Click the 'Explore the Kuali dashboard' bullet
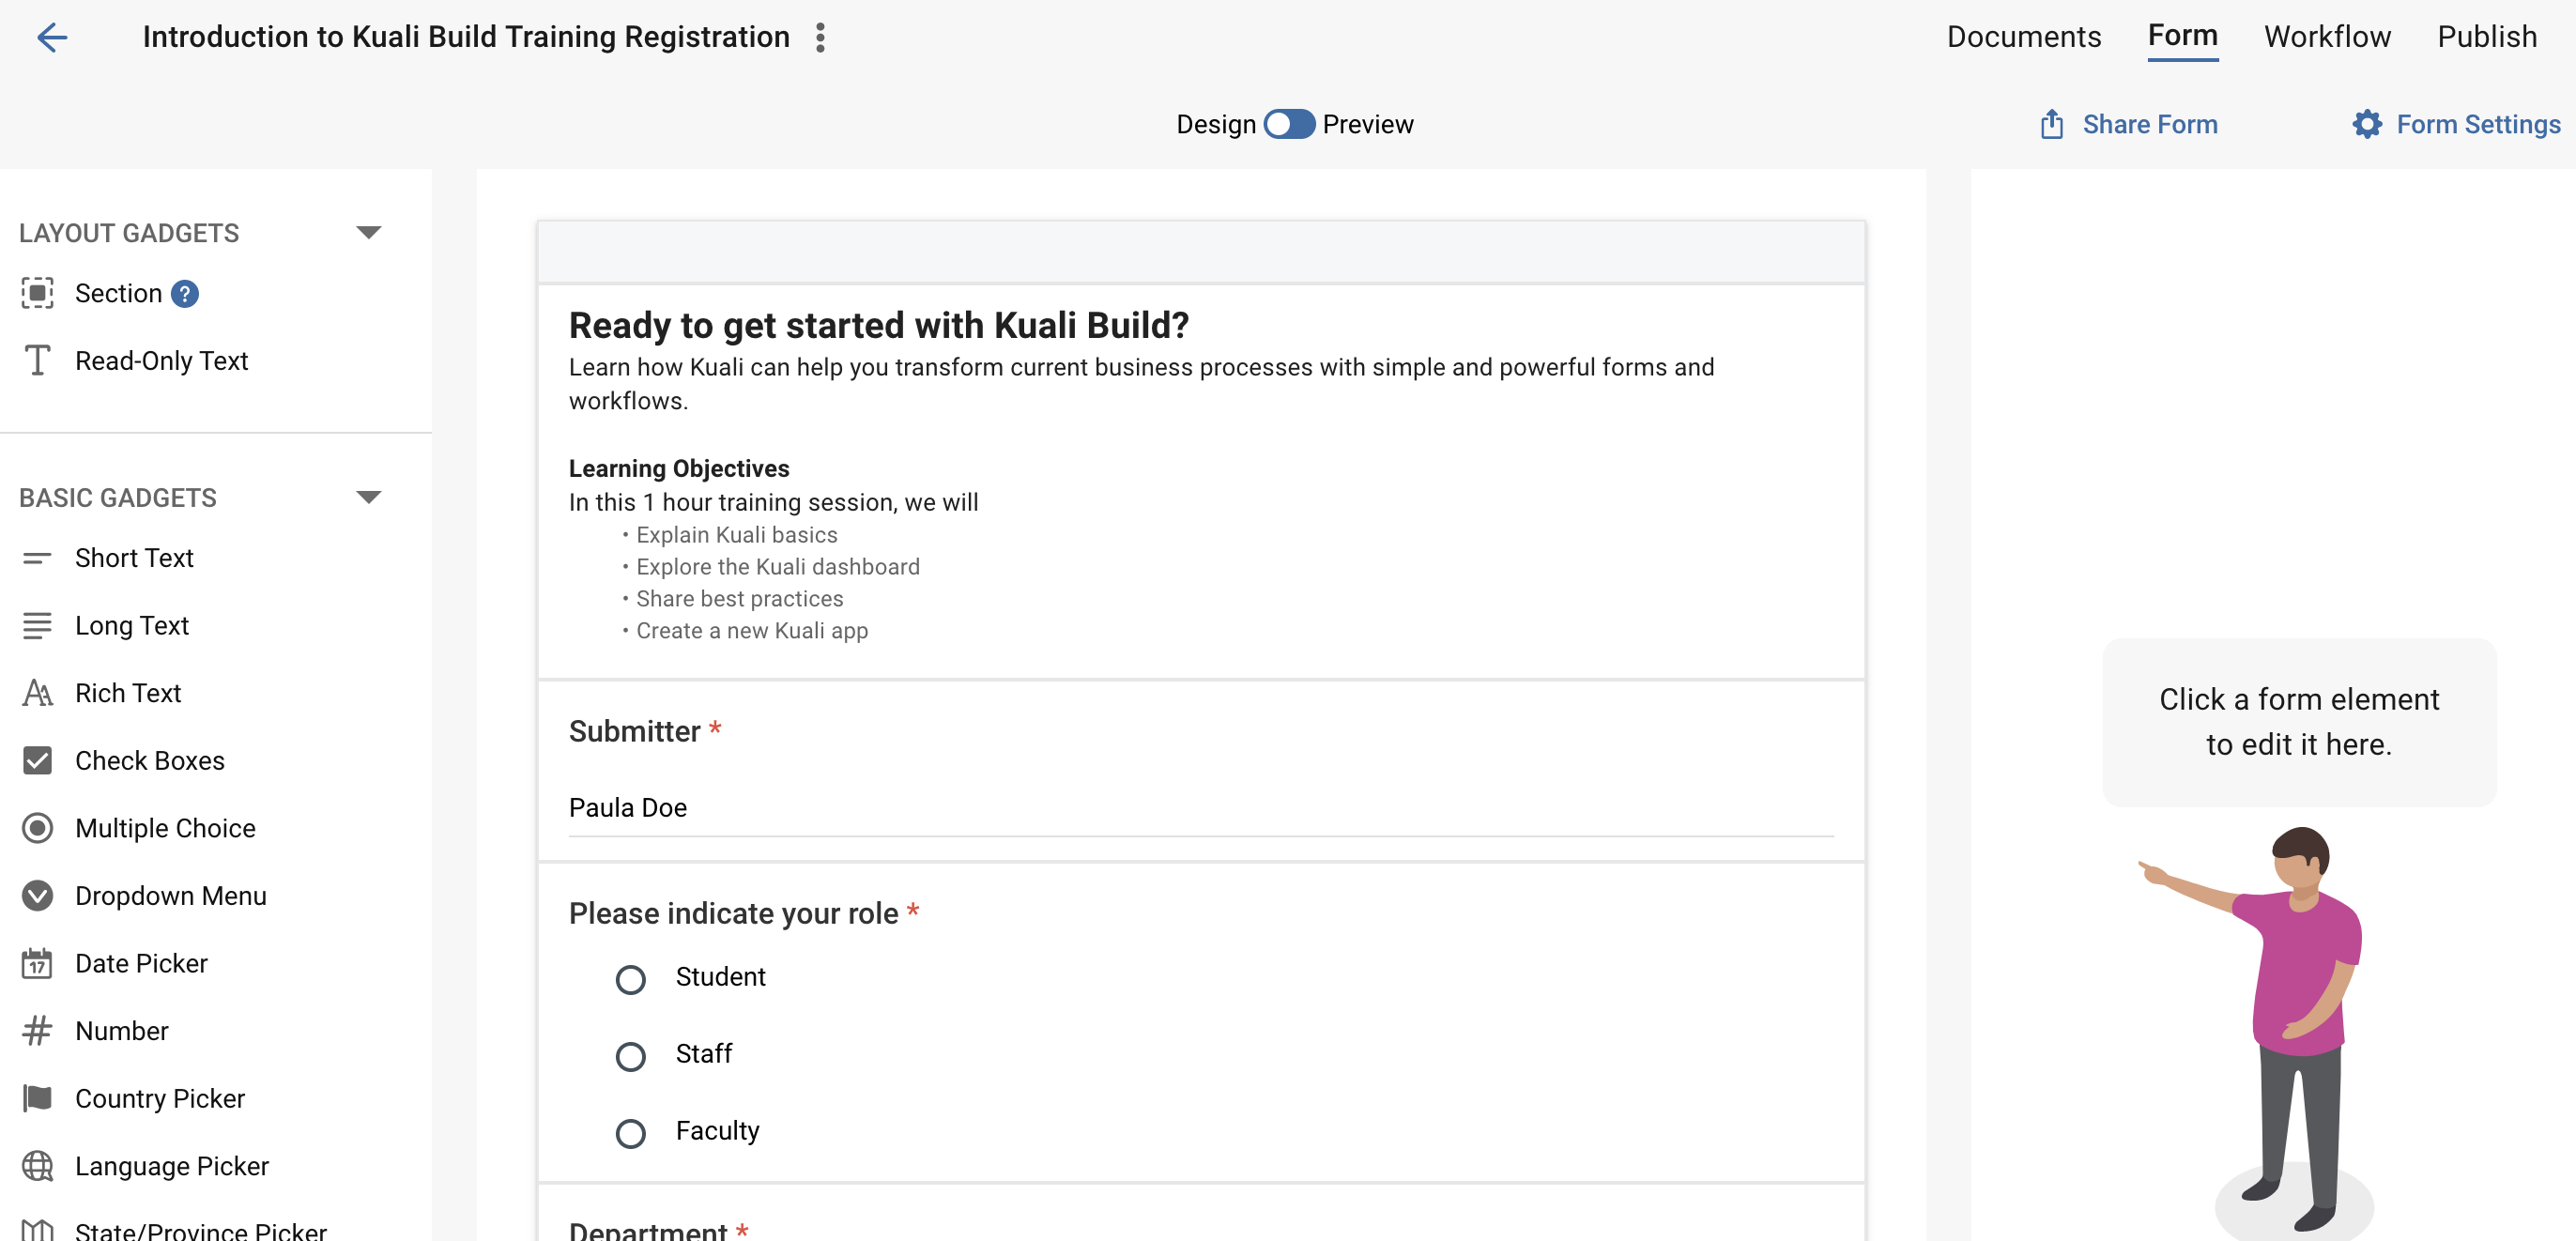Viewport: 2576px width, 1241px height. (x=777, y=566)
